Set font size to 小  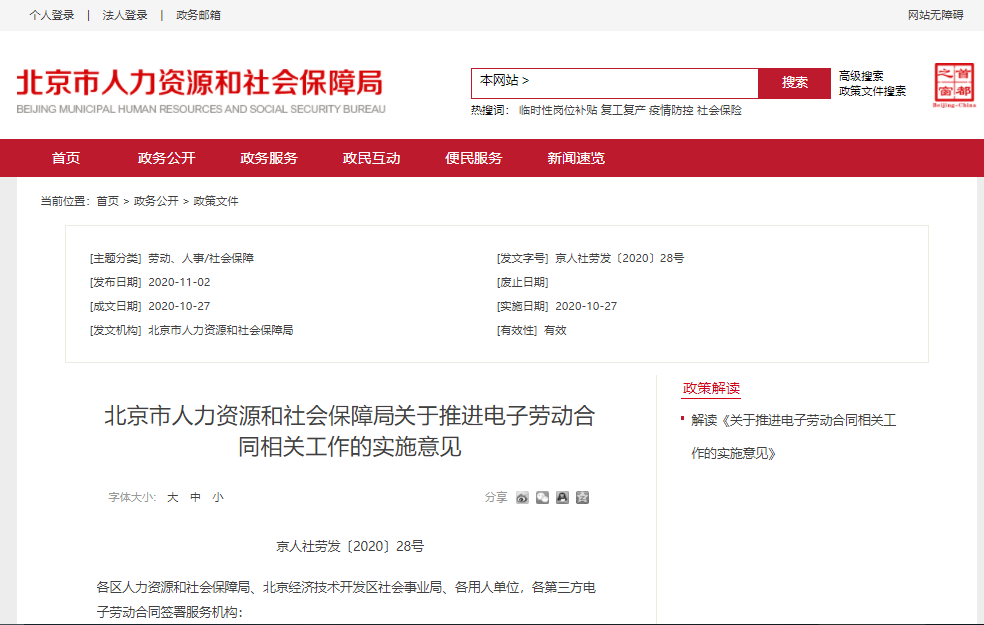click(218, 498)
